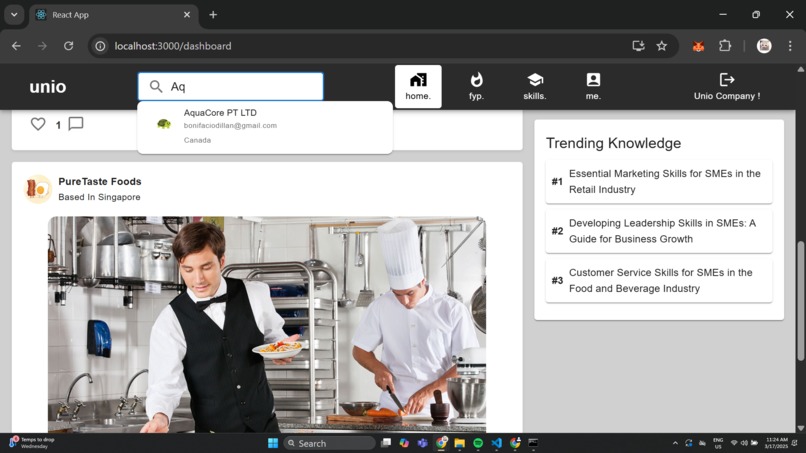This screenshot has width=806, height=453.
Task: Bookmark this page with star icon
Action: [x=662, y=46]
